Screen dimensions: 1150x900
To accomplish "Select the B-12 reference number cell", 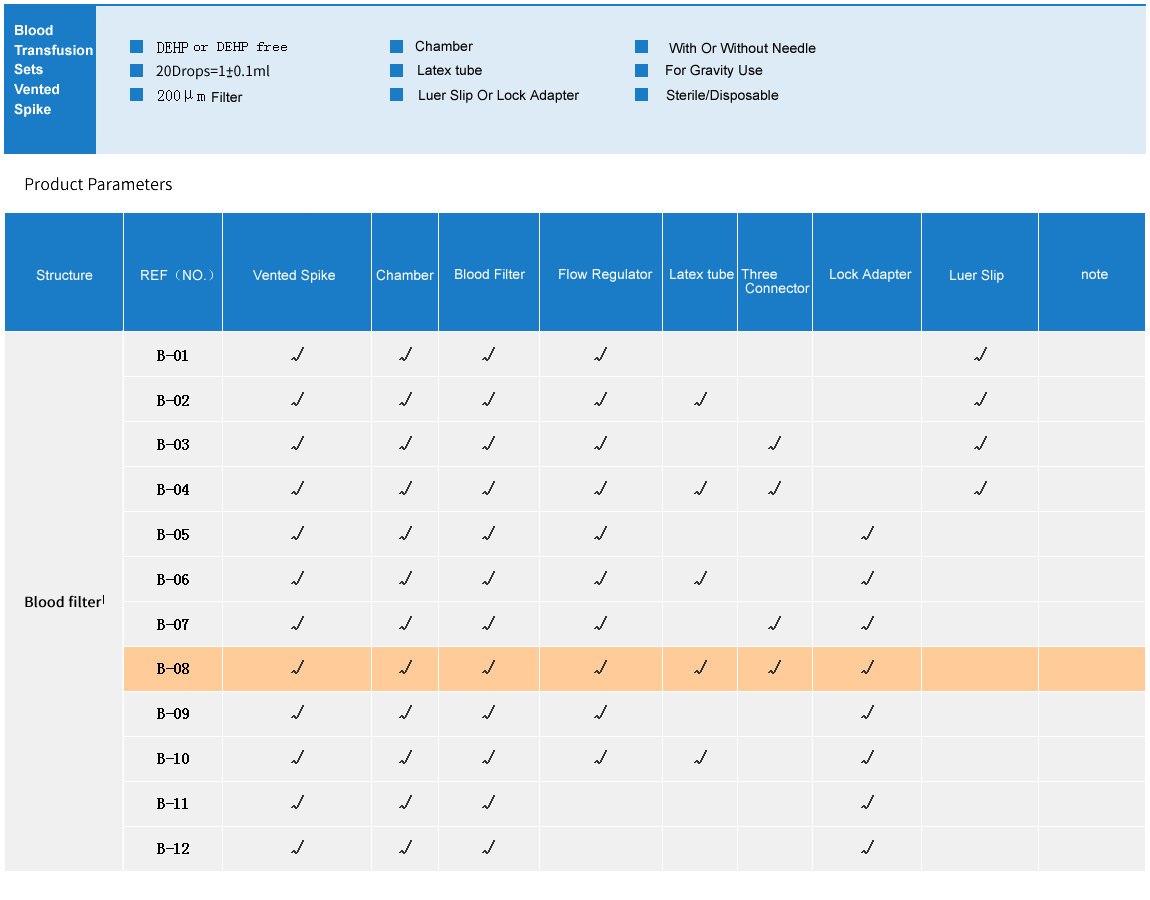I will pos(173,849).
